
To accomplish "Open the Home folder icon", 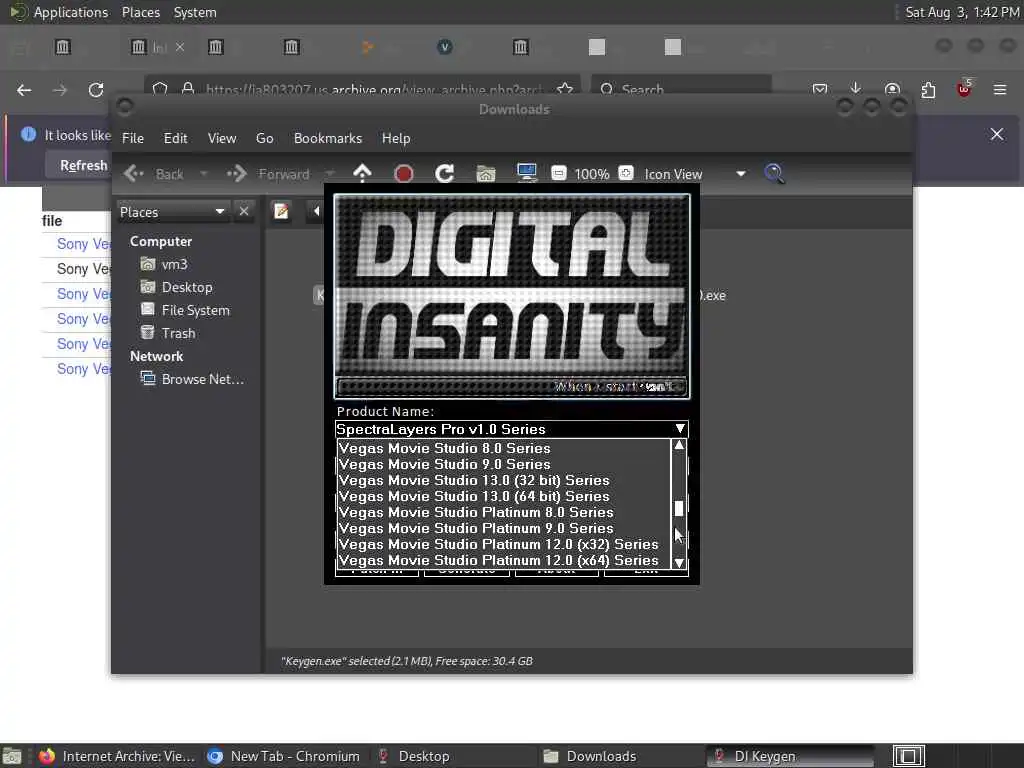I will tap(486, 173).
